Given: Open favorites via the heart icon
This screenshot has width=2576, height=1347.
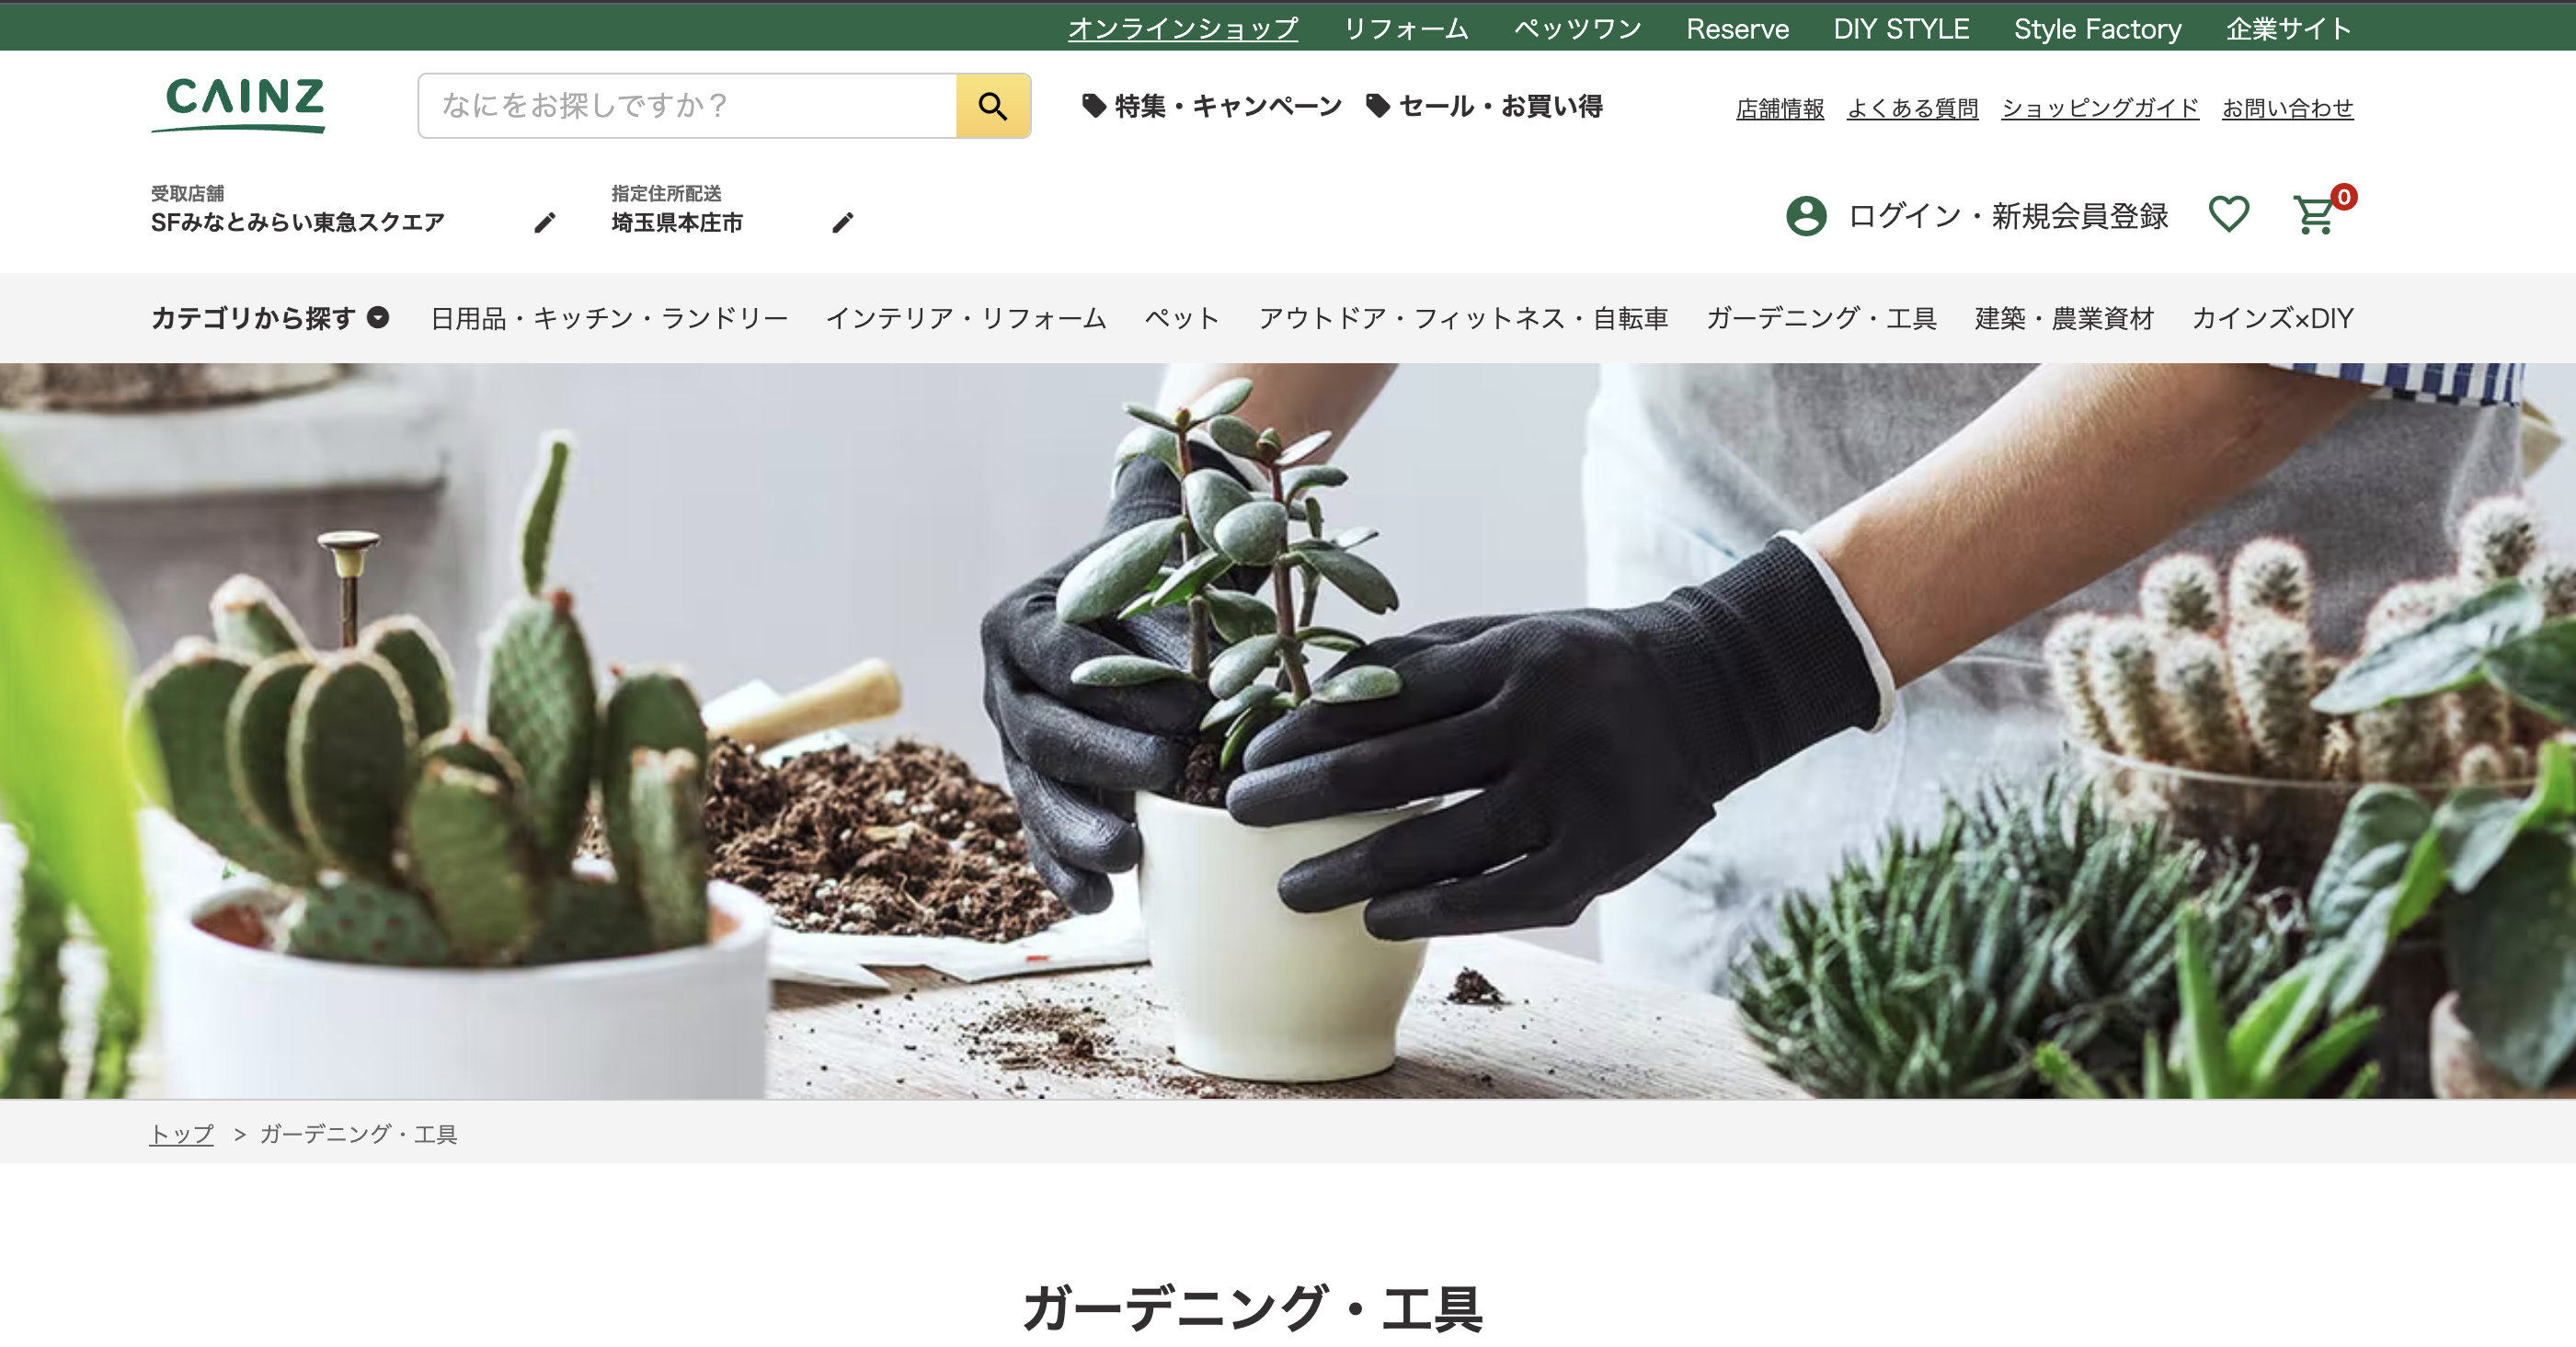Looking at the screenshot, I should (2228, 214).
